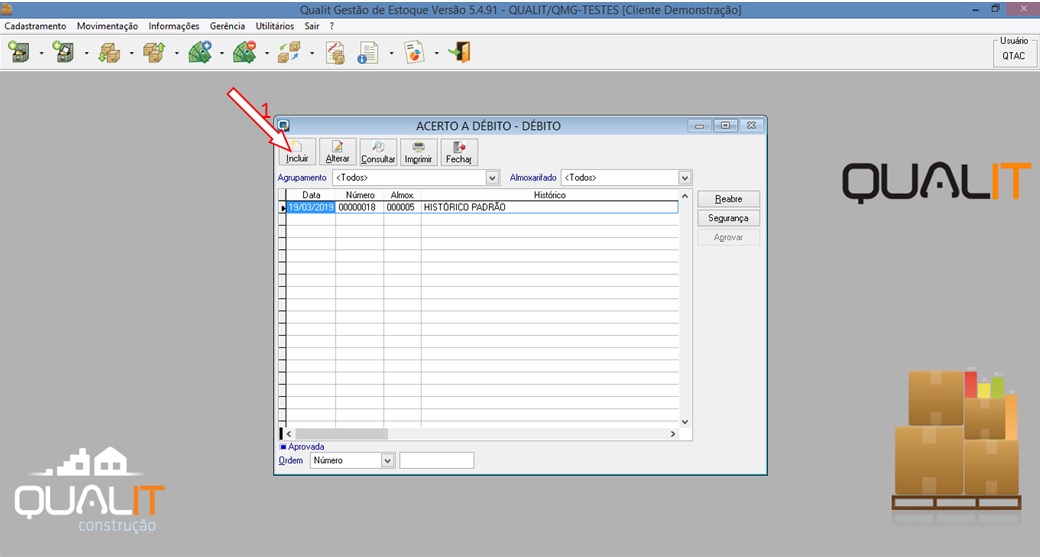Open dropdown arrow beside boxes down-arrow icon
The height and width of the screenshot is (557, 1040).
coord(131,53)
